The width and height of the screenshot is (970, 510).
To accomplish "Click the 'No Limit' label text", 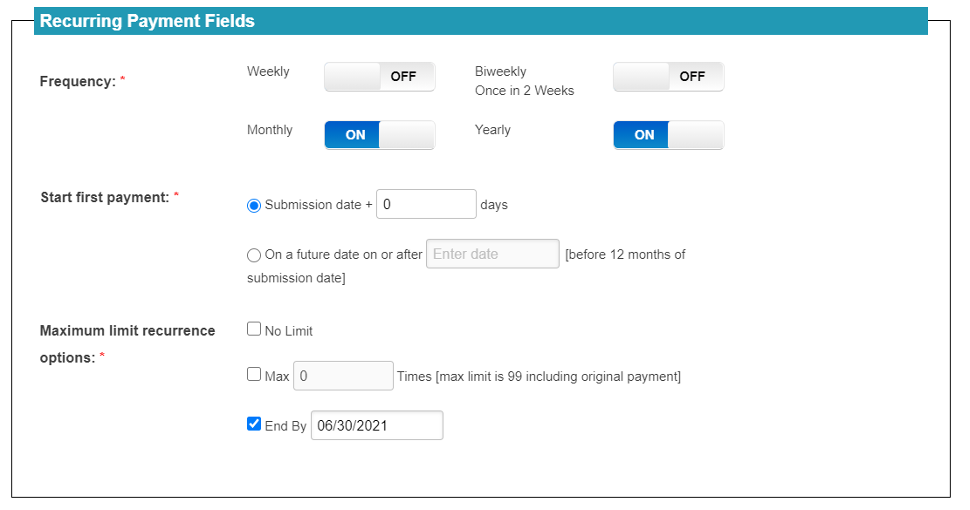I will tap(289, 331).
